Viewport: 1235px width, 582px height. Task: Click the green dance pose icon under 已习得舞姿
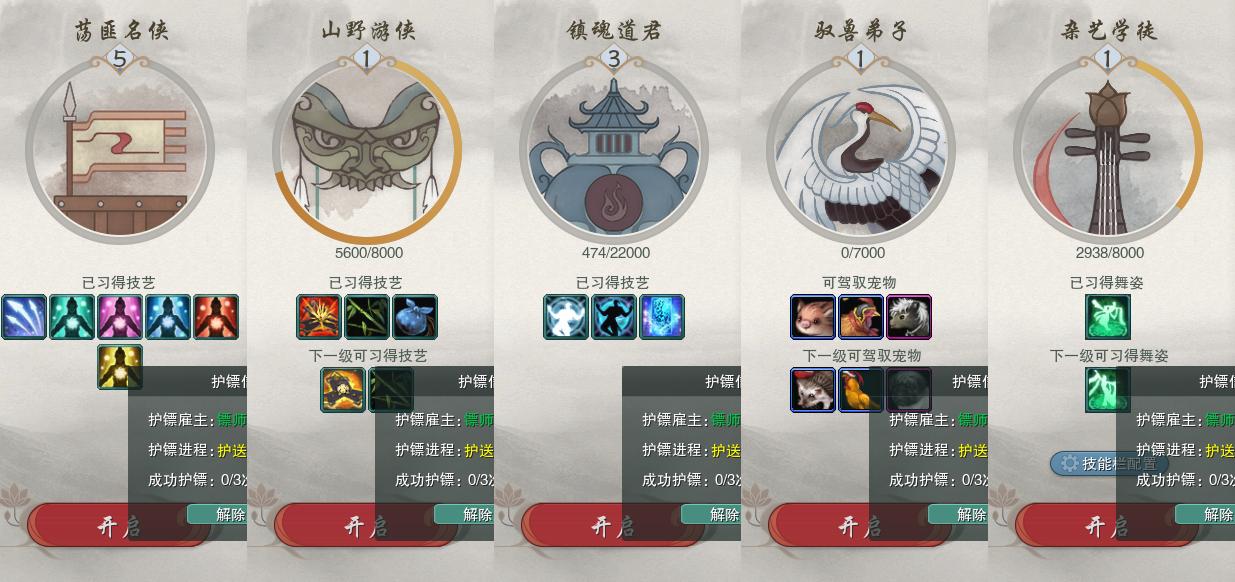(x=1108, y=316)
